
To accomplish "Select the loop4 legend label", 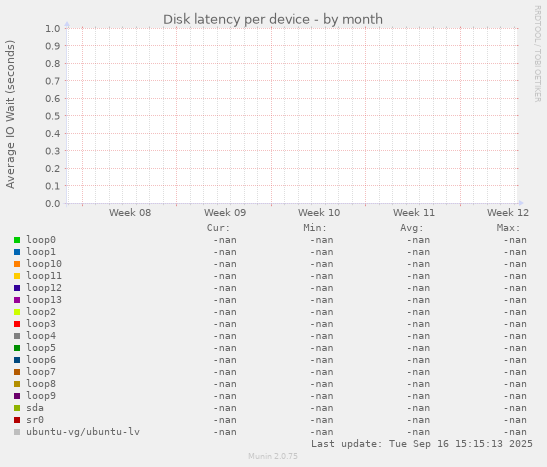I will (x=41, y=336).
